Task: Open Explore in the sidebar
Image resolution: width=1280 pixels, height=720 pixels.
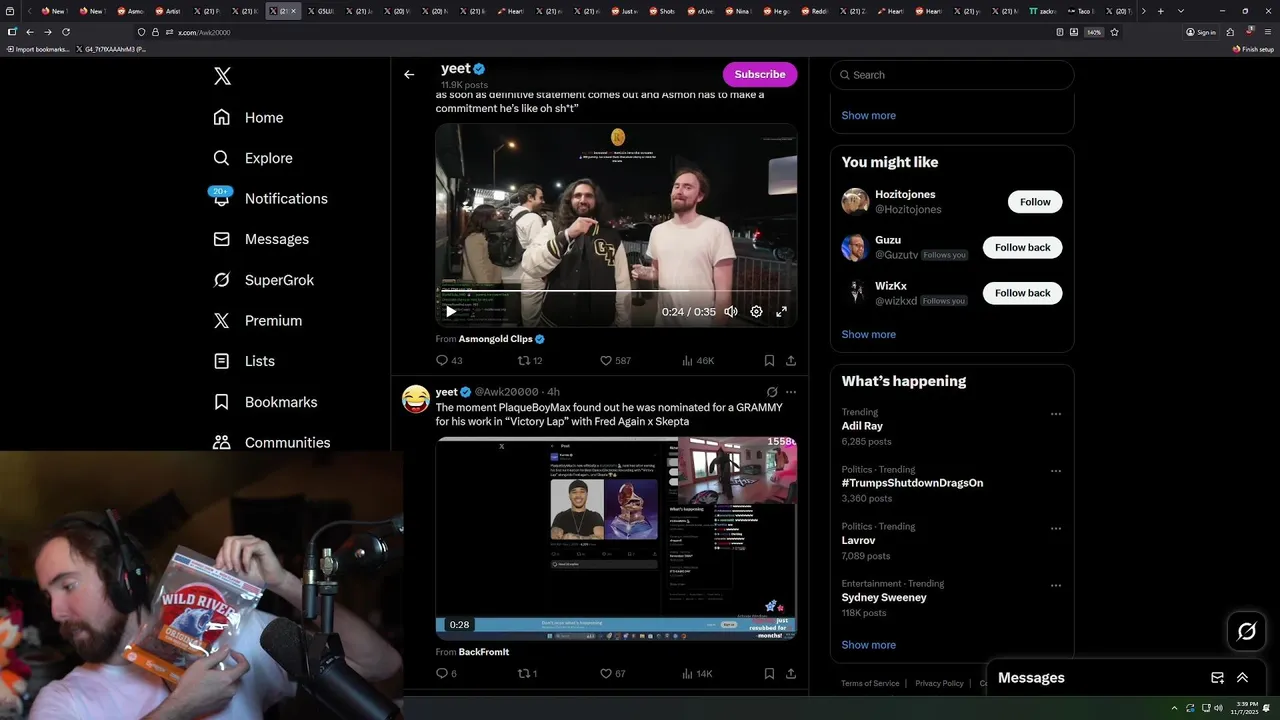Action: pyautogui.click(x=253, y=158)
